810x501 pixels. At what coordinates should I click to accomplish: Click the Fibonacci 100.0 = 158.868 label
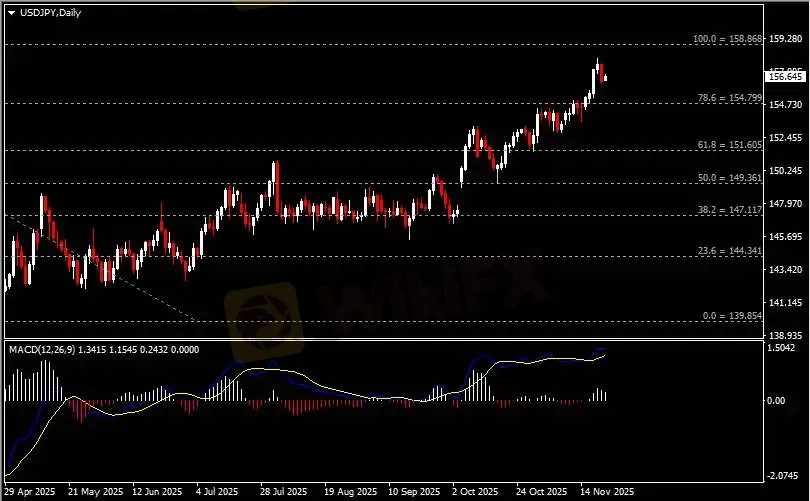pos(728,39)
